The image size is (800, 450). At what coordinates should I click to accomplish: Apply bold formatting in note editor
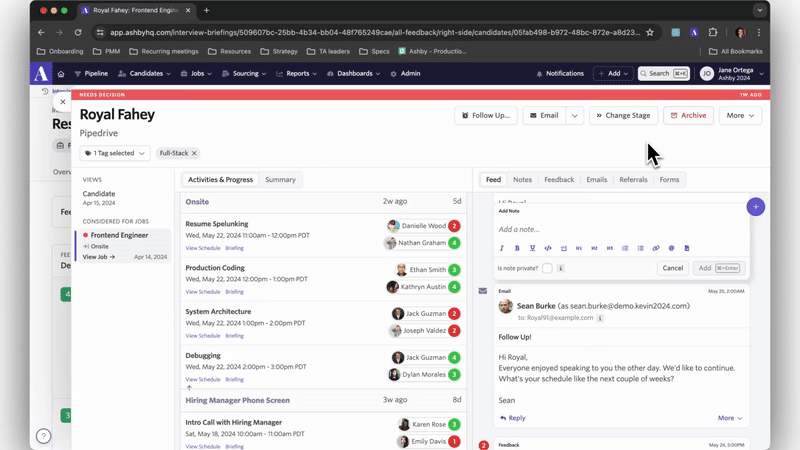pyautogui.click(x=517, y=248)
